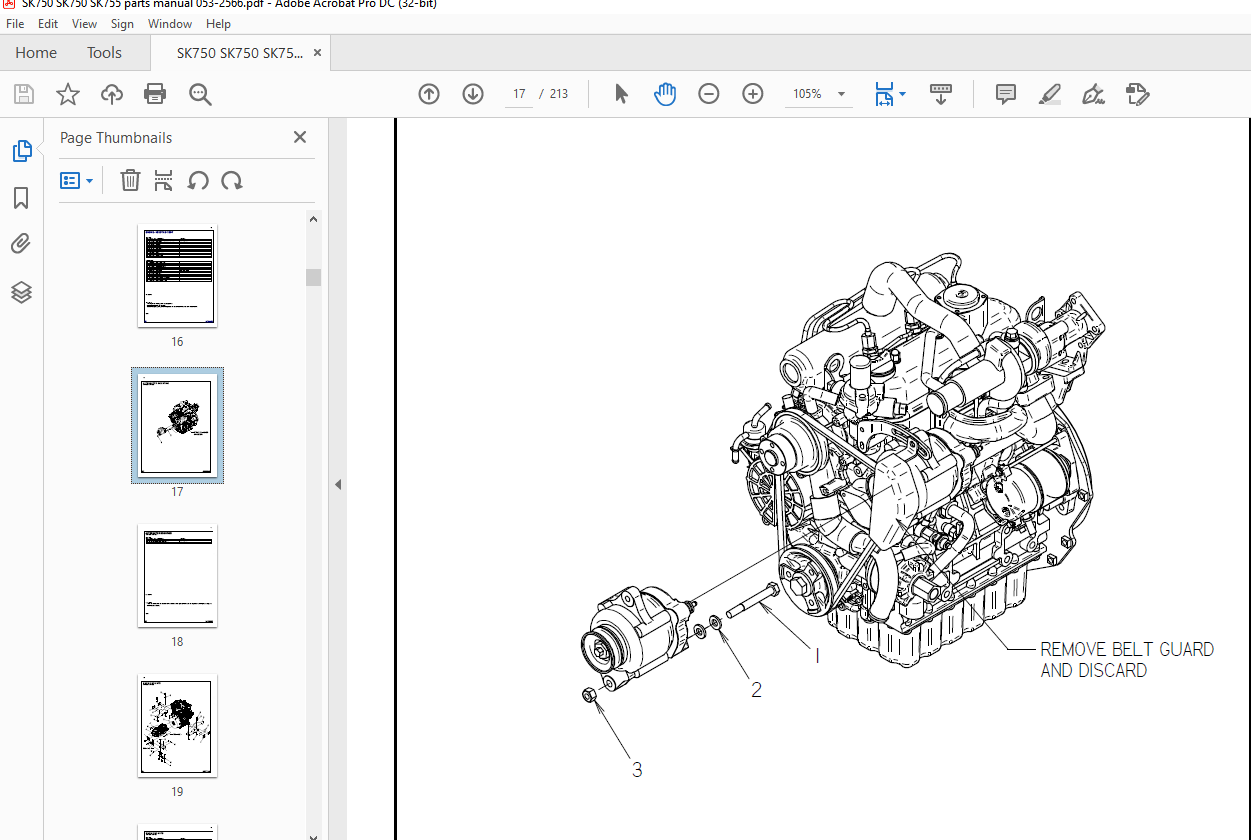Viewport: 1251px width, 840px height.
Task: Click part callout number 3
Action: 636,770
